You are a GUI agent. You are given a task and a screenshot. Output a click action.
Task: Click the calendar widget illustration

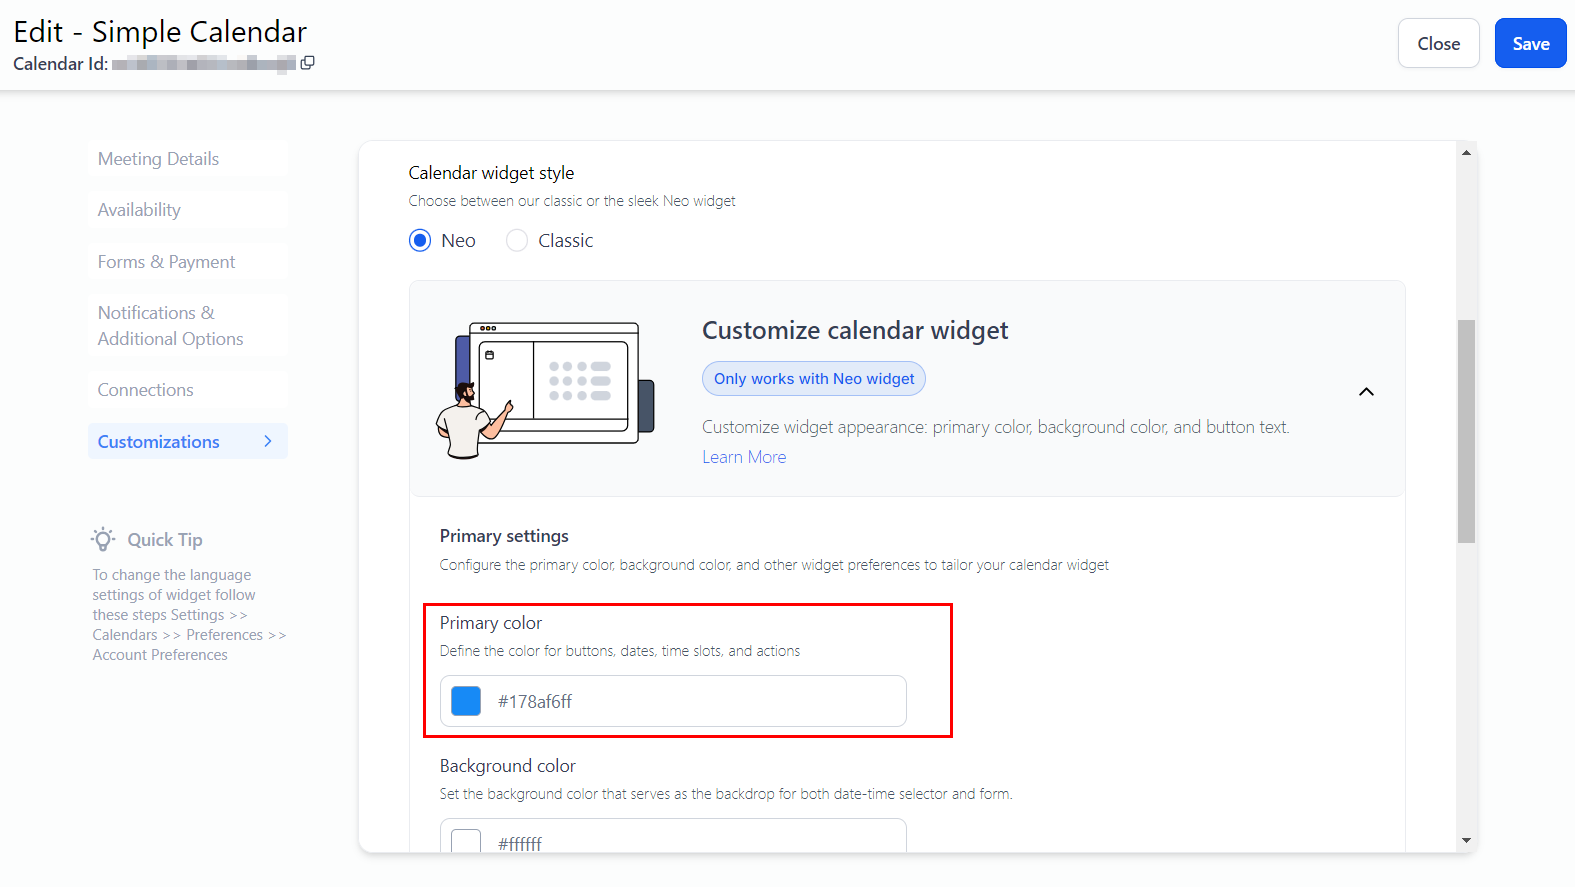point(545,389)
